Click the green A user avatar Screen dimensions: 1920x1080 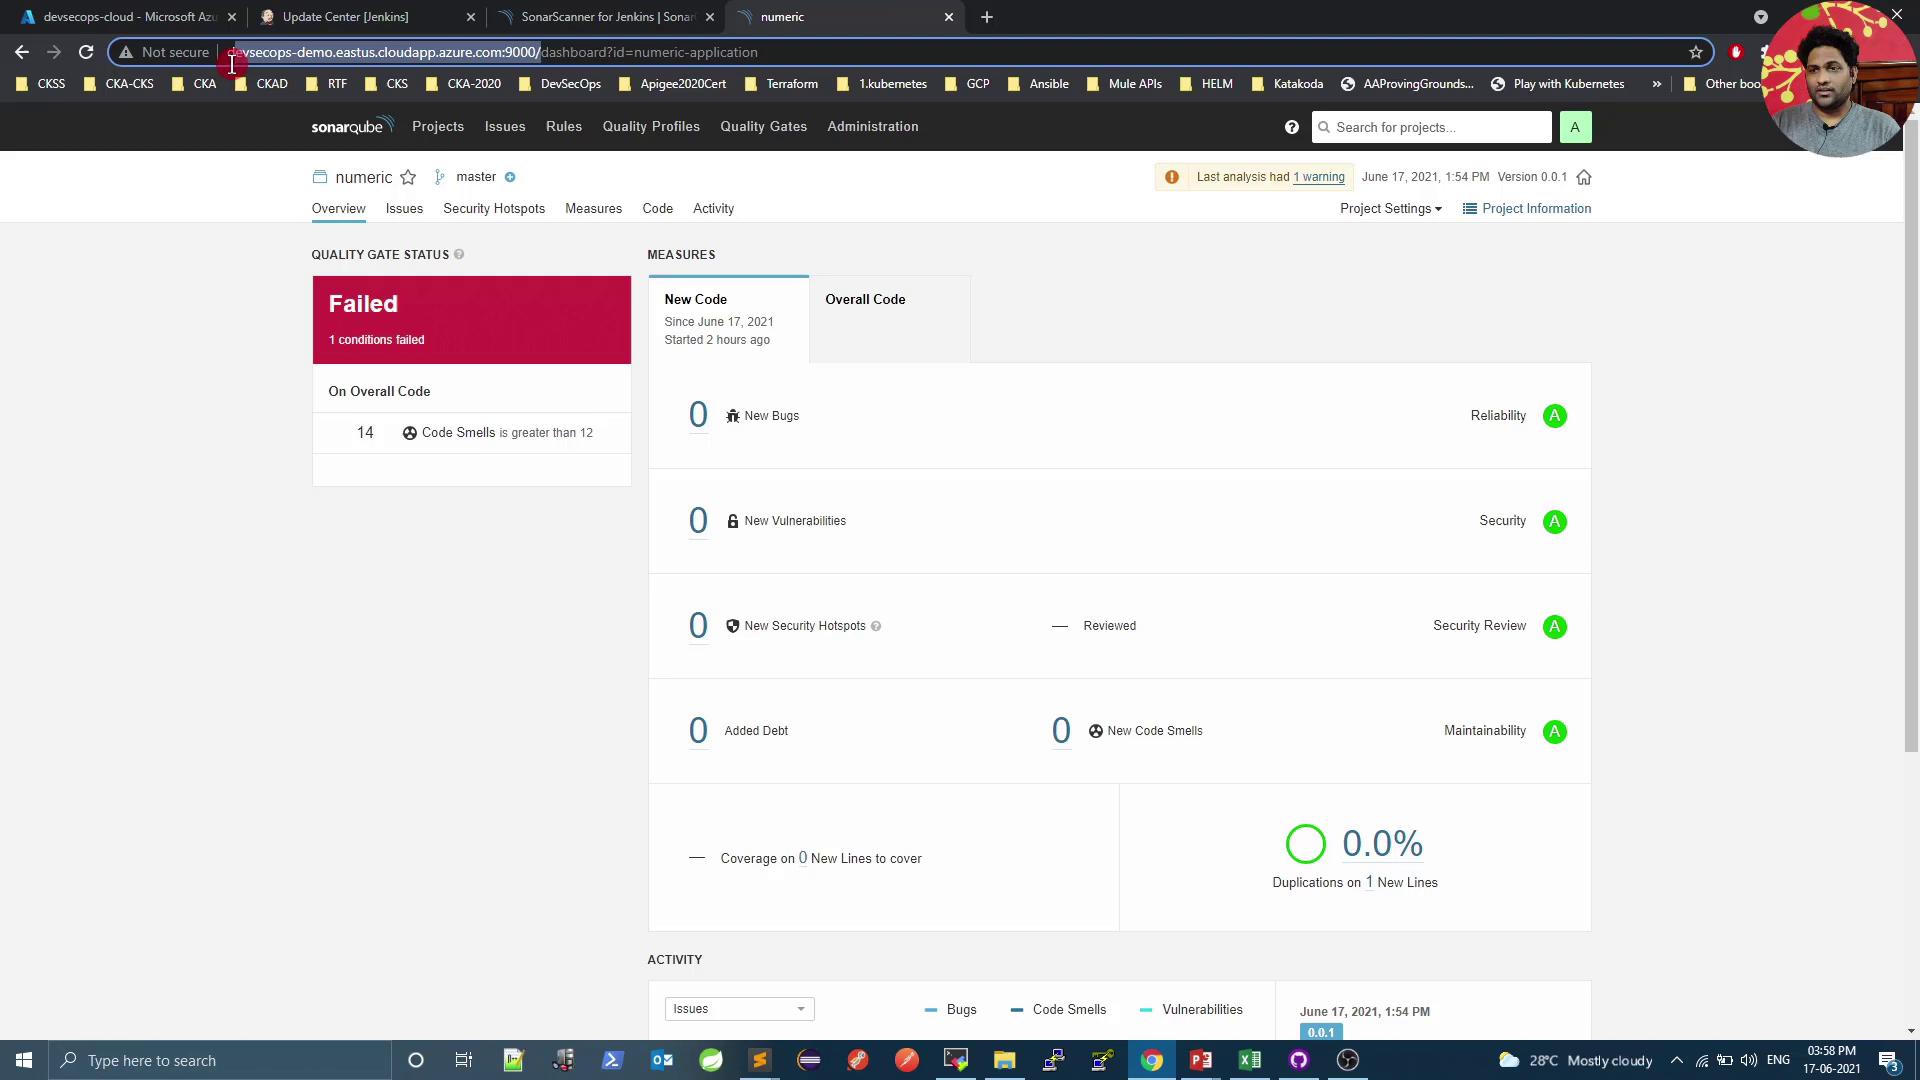[1575, 127]
